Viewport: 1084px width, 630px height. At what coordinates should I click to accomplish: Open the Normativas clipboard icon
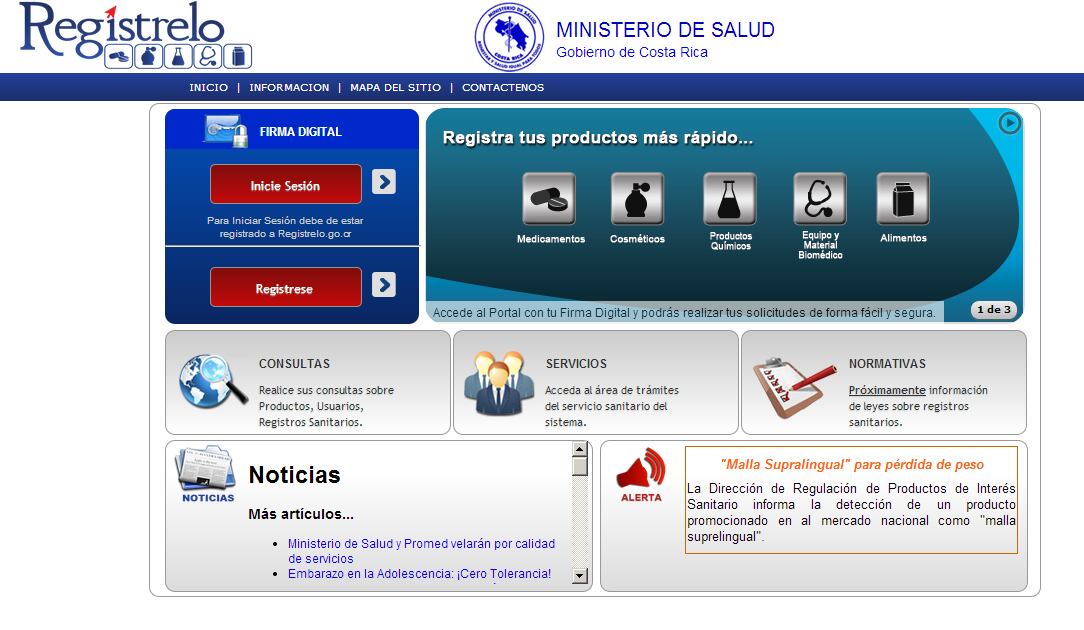point(793,385)
